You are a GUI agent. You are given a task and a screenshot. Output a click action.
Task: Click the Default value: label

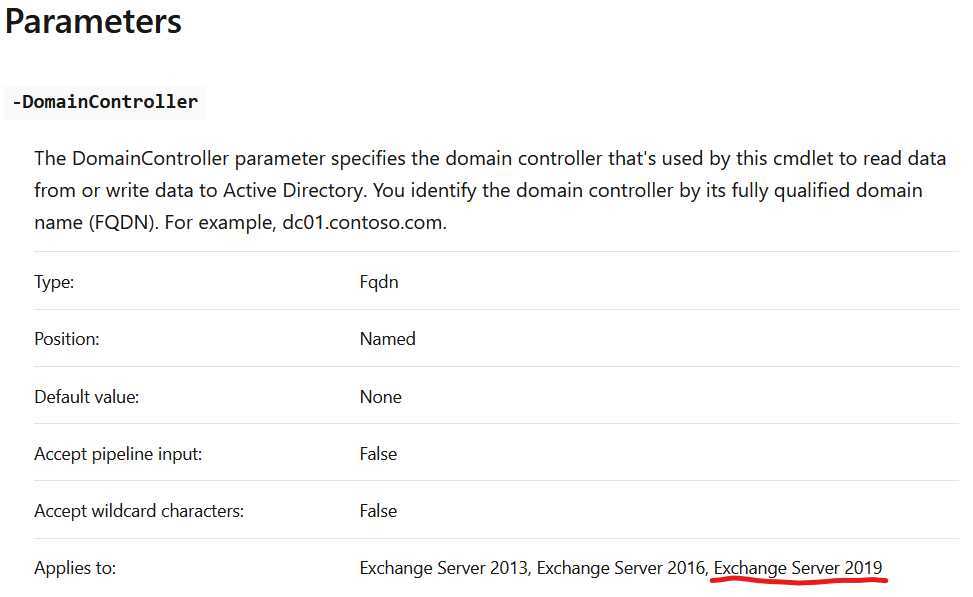point(86,397)
